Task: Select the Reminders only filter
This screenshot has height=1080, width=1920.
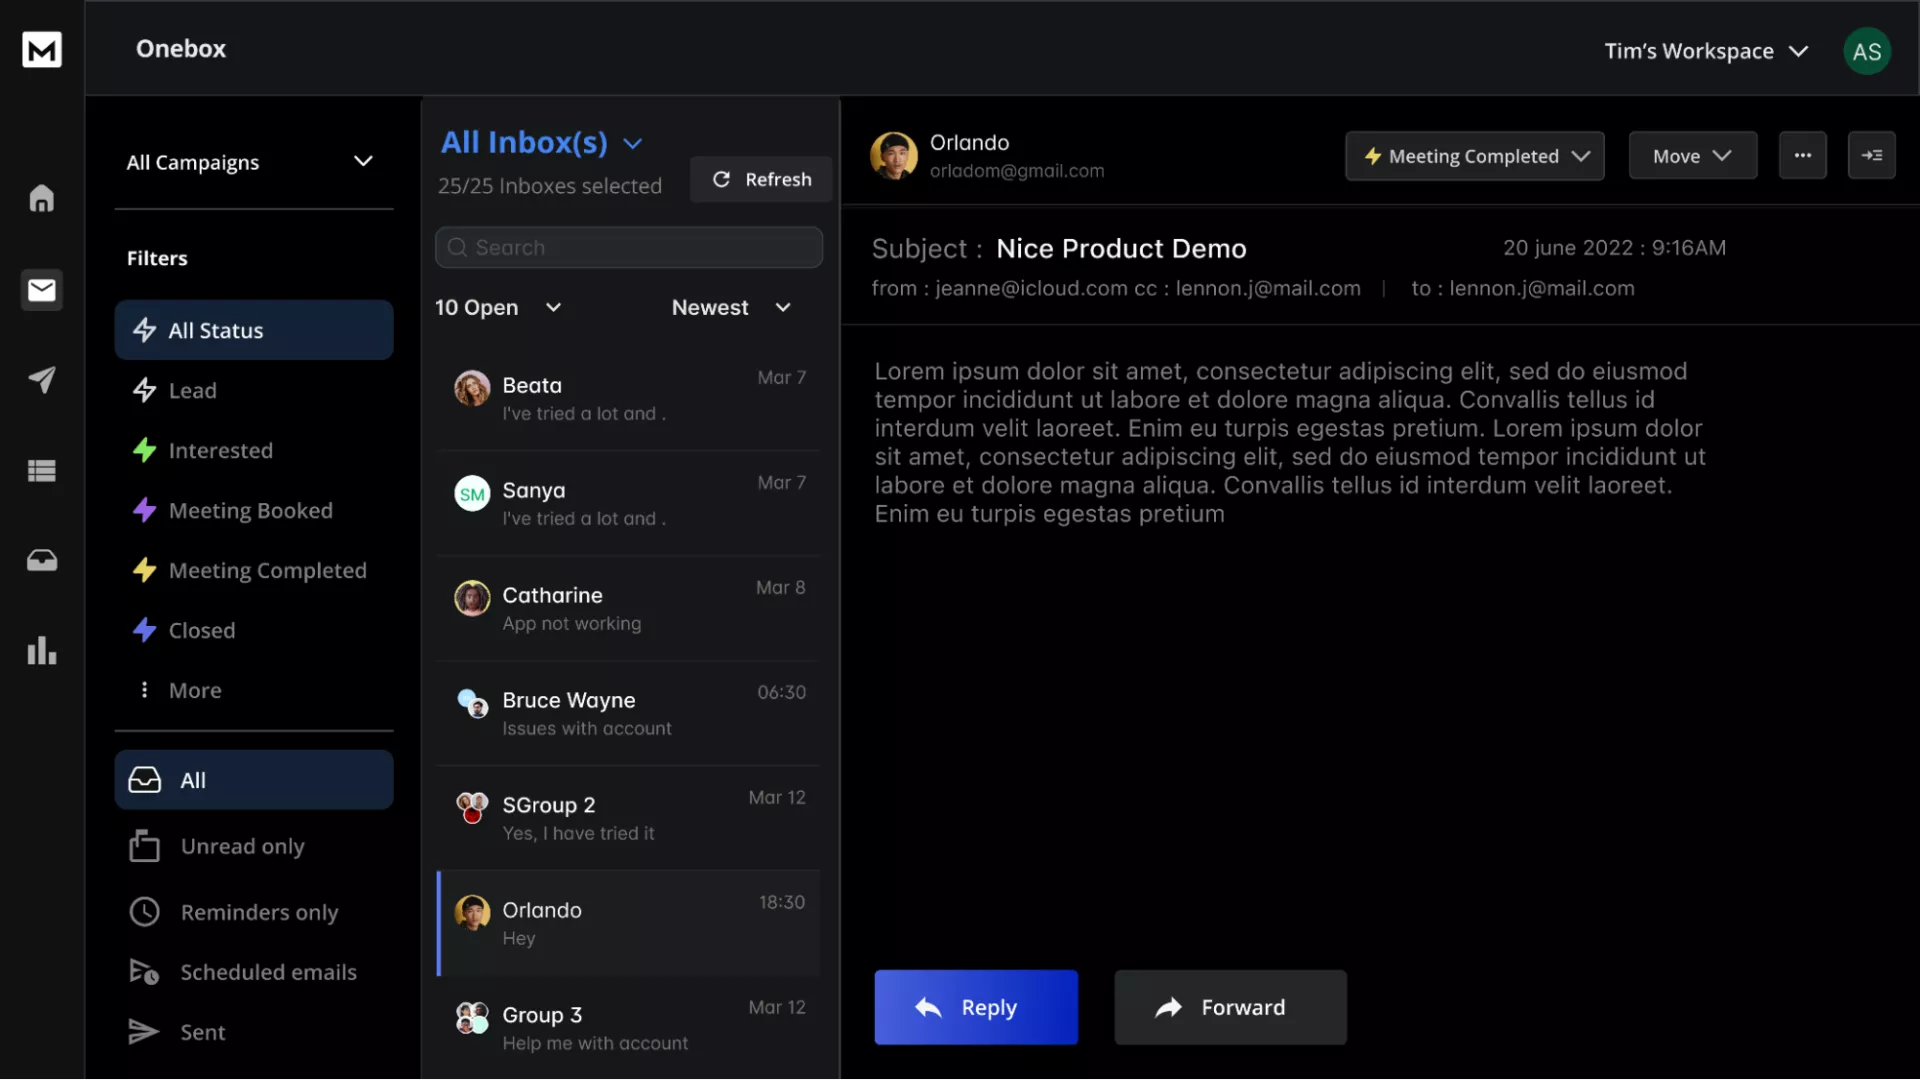Action: pos(259,912)
